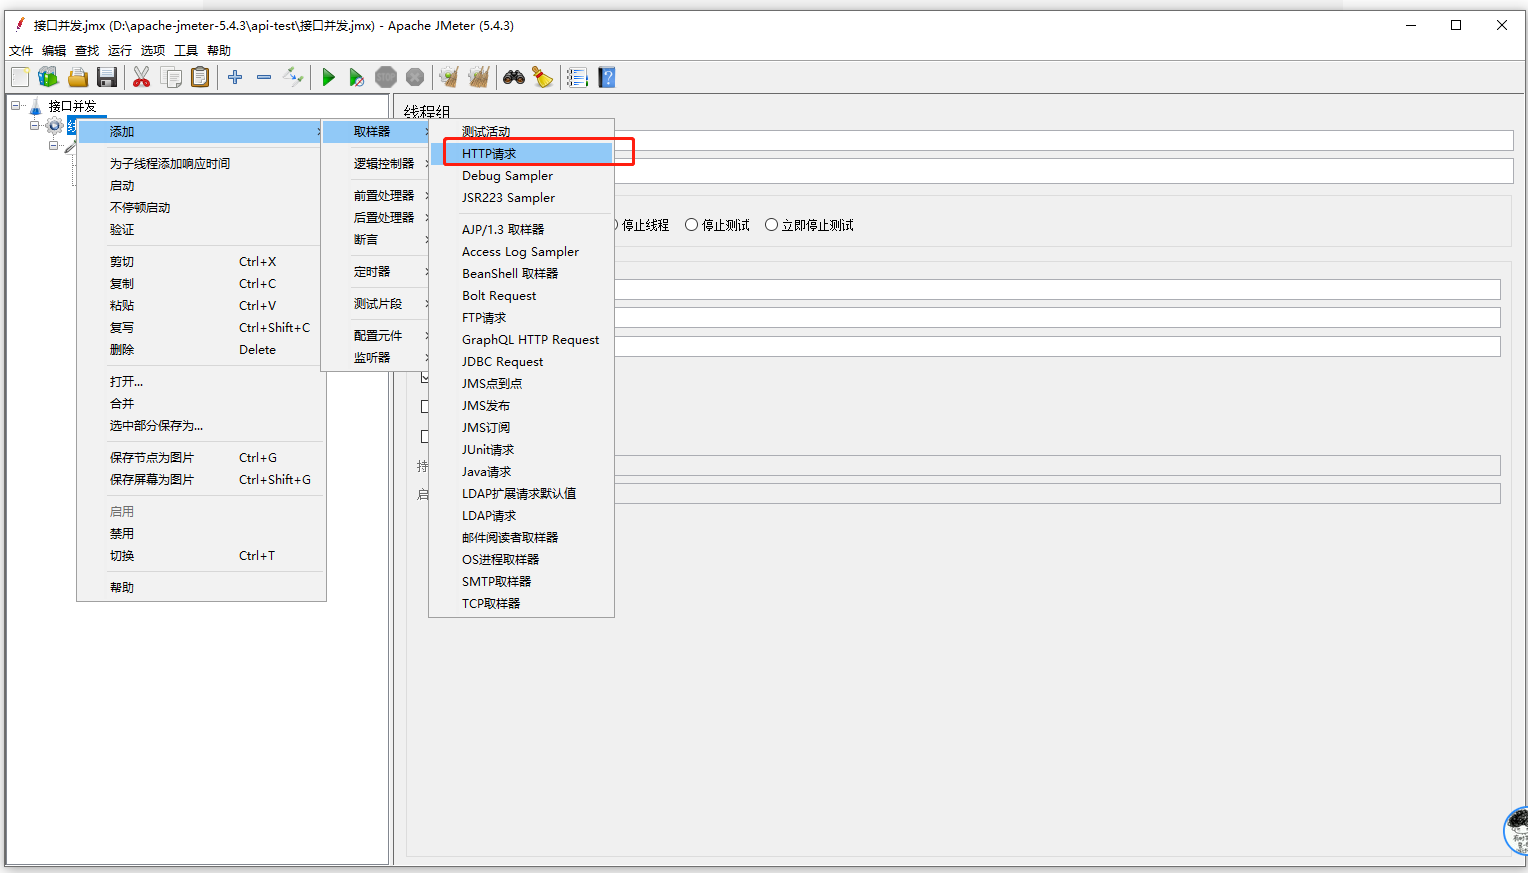Click the Clear results broom-gear icon
Screen dimensions: 1528x873
point(449,77)
